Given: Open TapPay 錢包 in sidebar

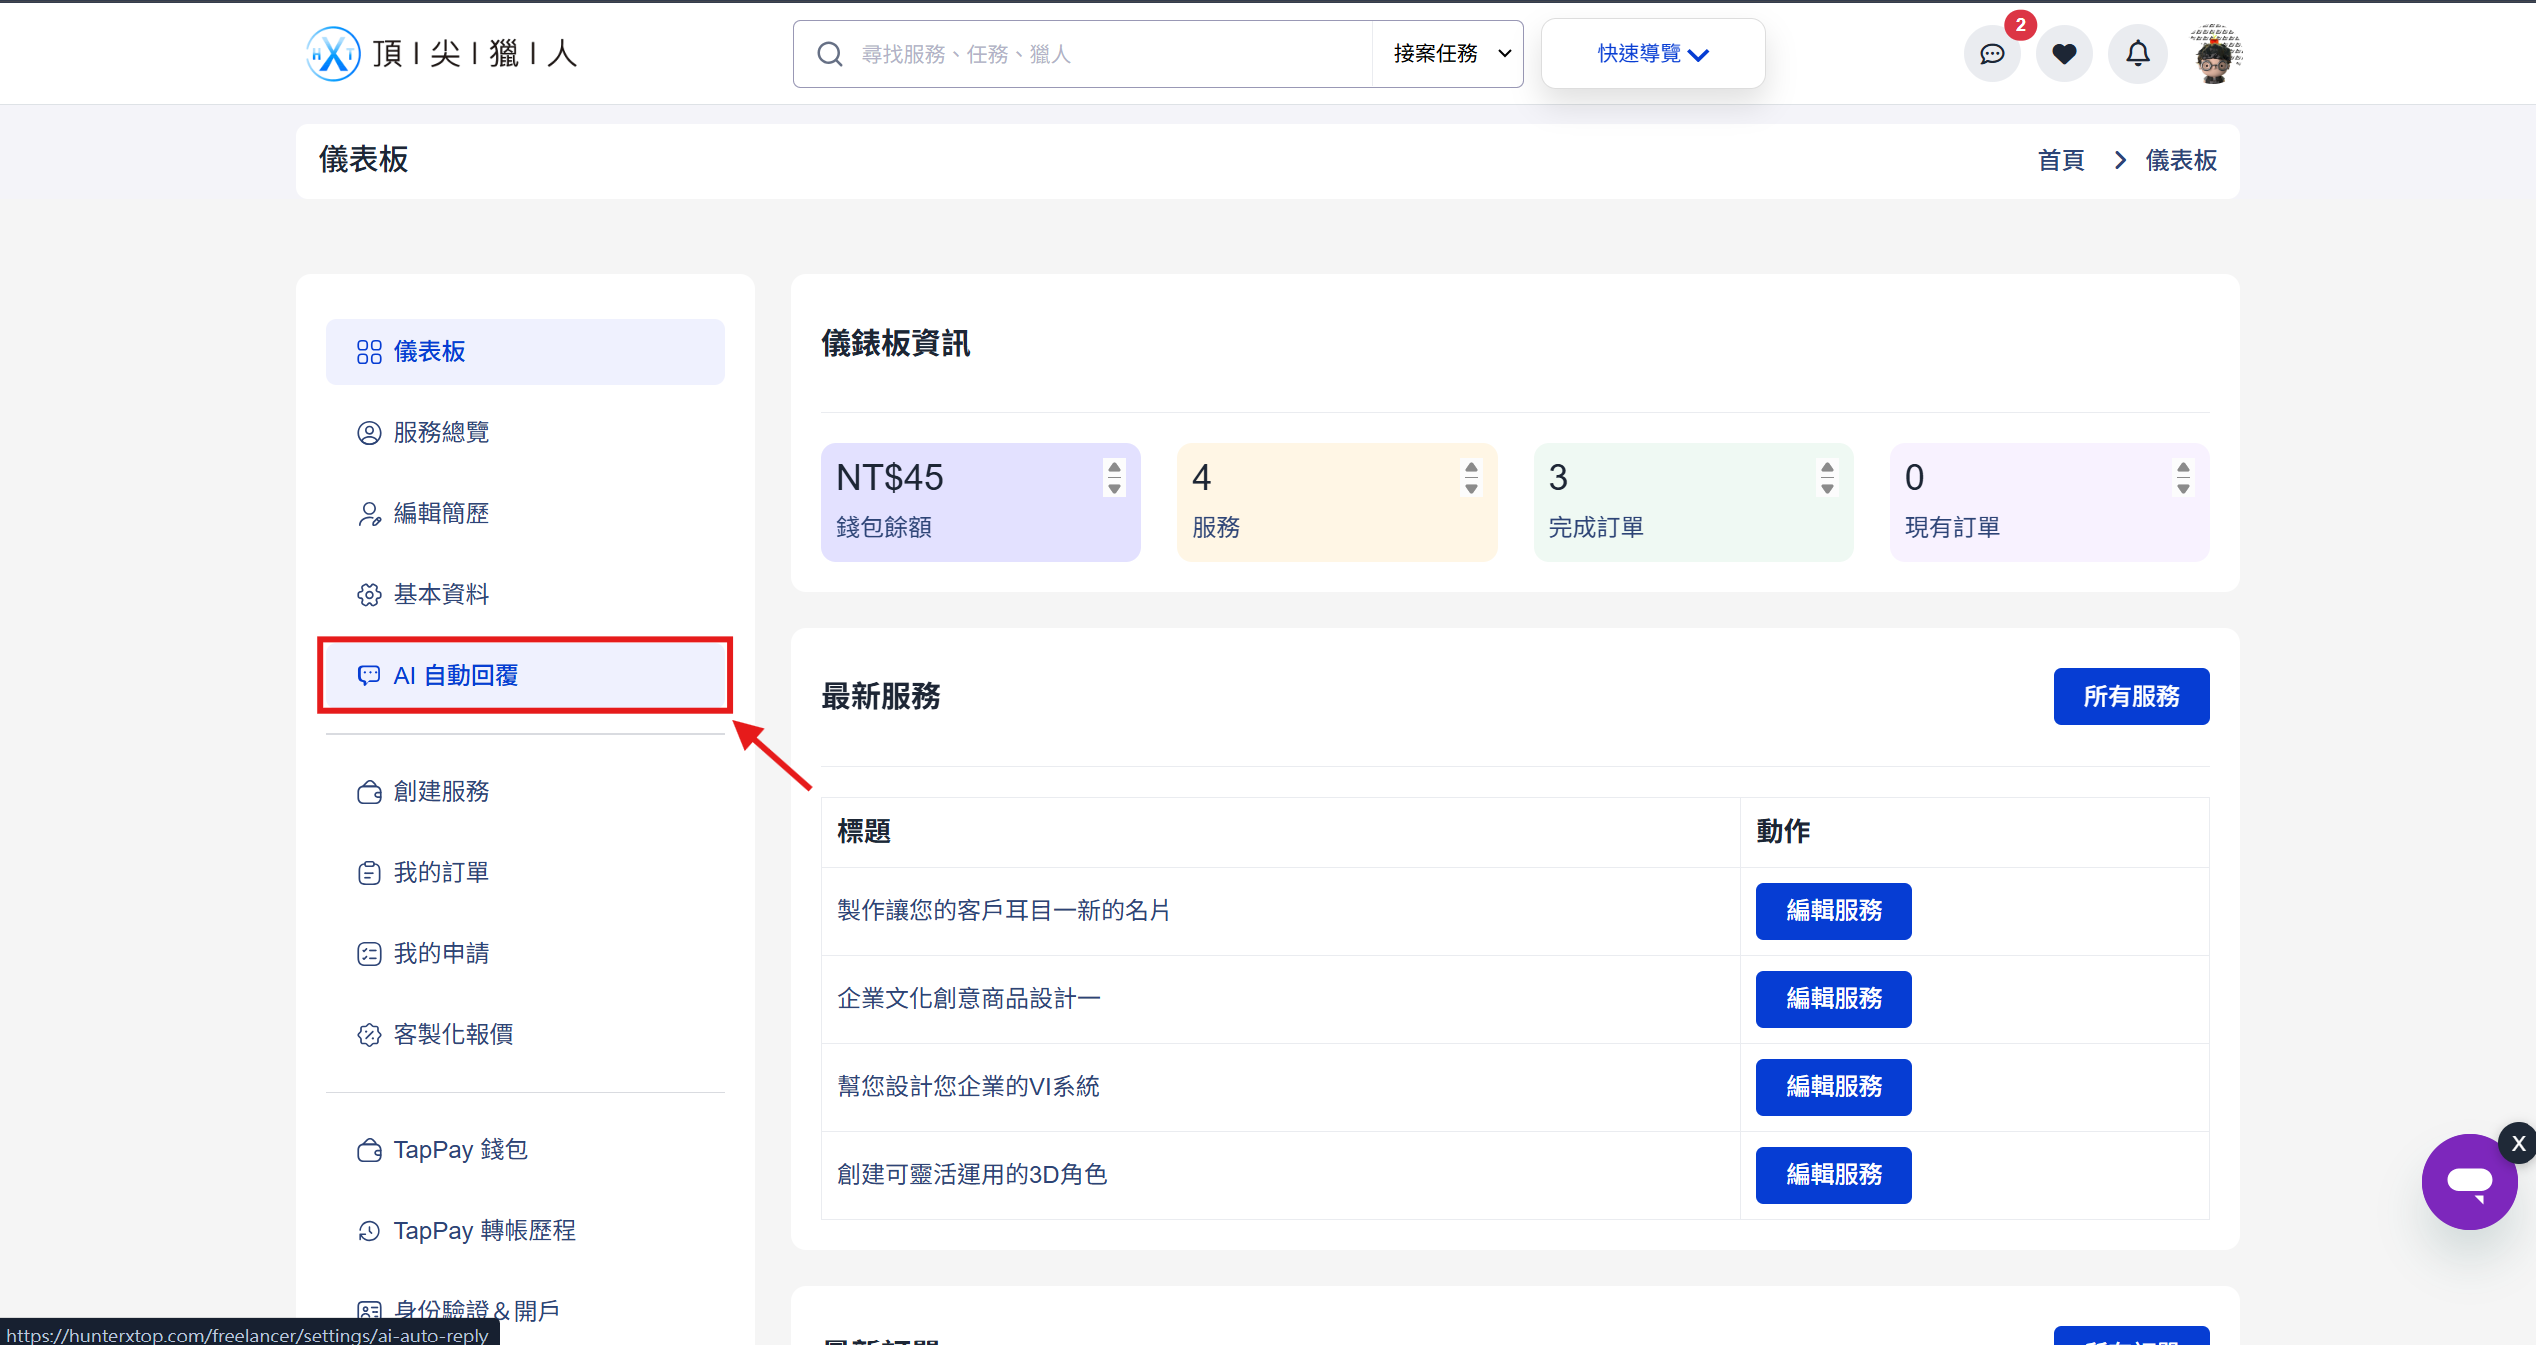Looking at the screenshot, I should click(x=460, y=1150).
